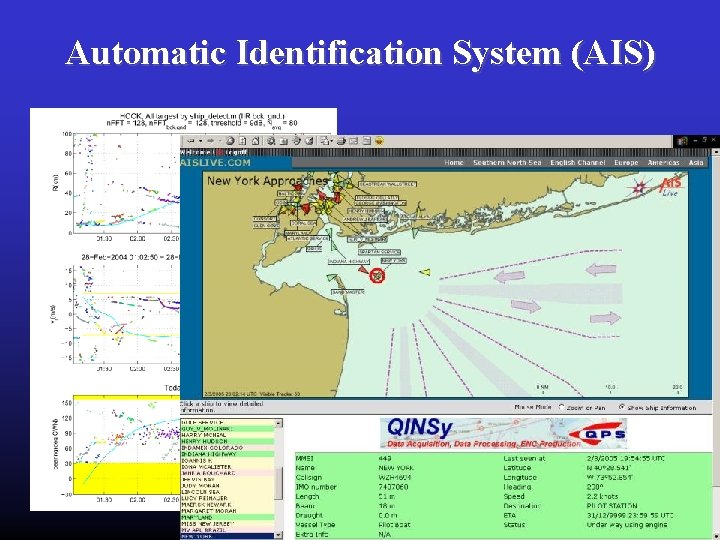
Task: Select LUCY REINAUER in the ship list
Action: 227,498
